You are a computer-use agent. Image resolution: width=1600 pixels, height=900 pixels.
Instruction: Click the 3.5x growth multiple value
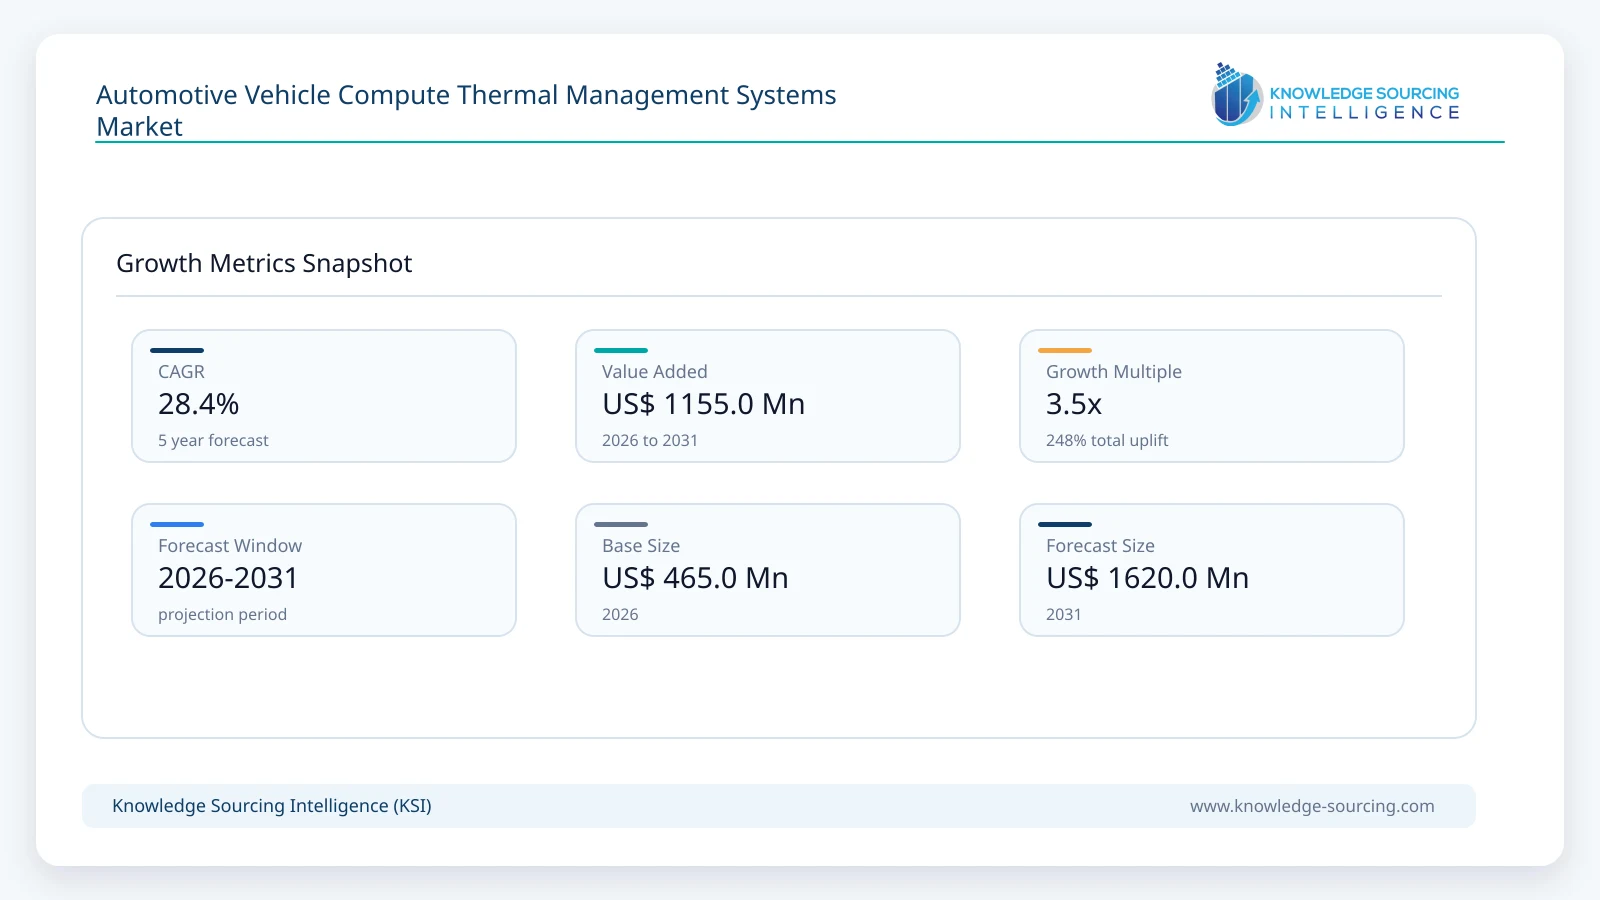[1074, 404]
